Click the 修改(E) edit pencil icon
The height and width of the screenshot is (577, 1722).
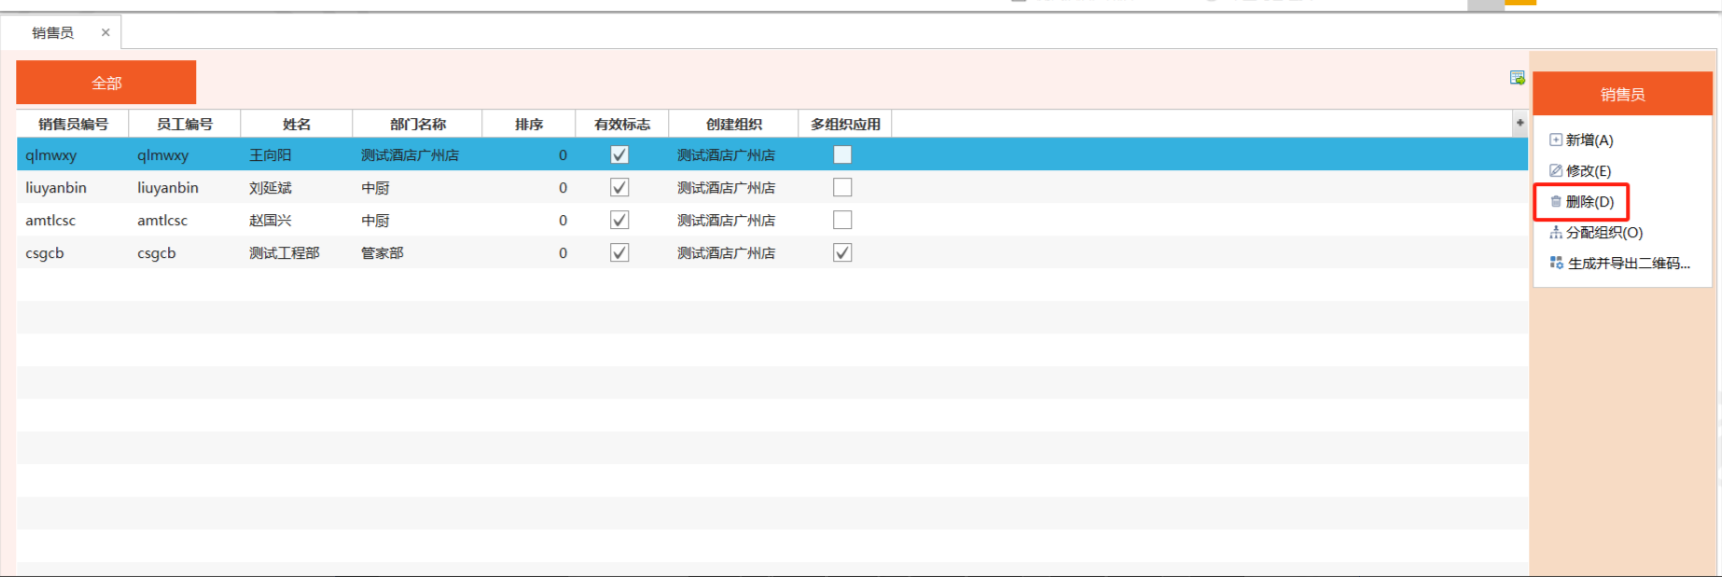tap(1555, 171)
